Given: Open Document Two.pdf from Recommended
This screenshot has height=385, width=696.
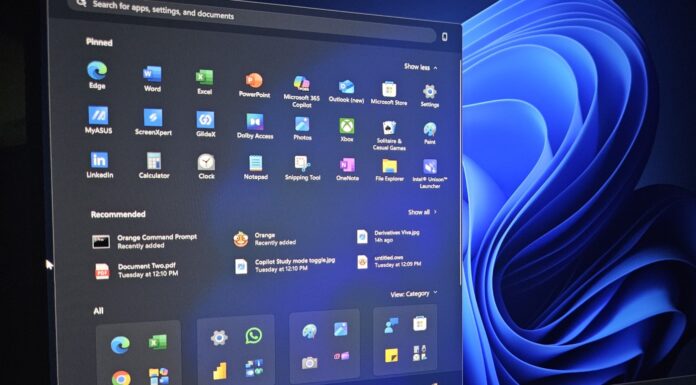Looking at the screenshot, I should click(x=137, y=270).
